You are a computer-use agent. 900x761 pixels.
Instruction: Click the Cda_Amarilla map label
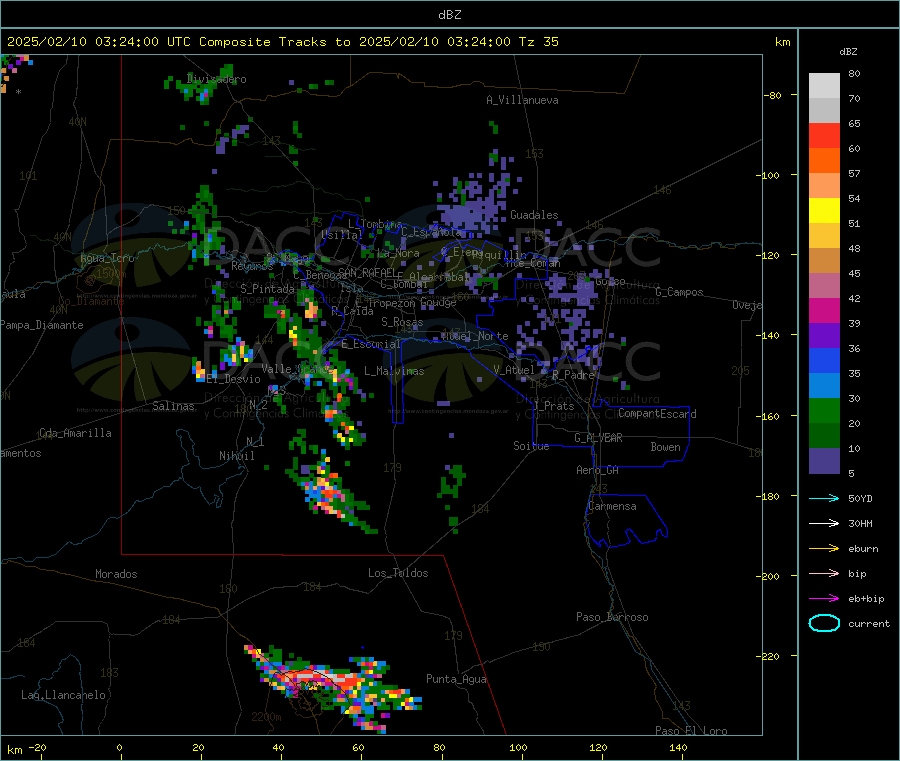coord(75,433)
